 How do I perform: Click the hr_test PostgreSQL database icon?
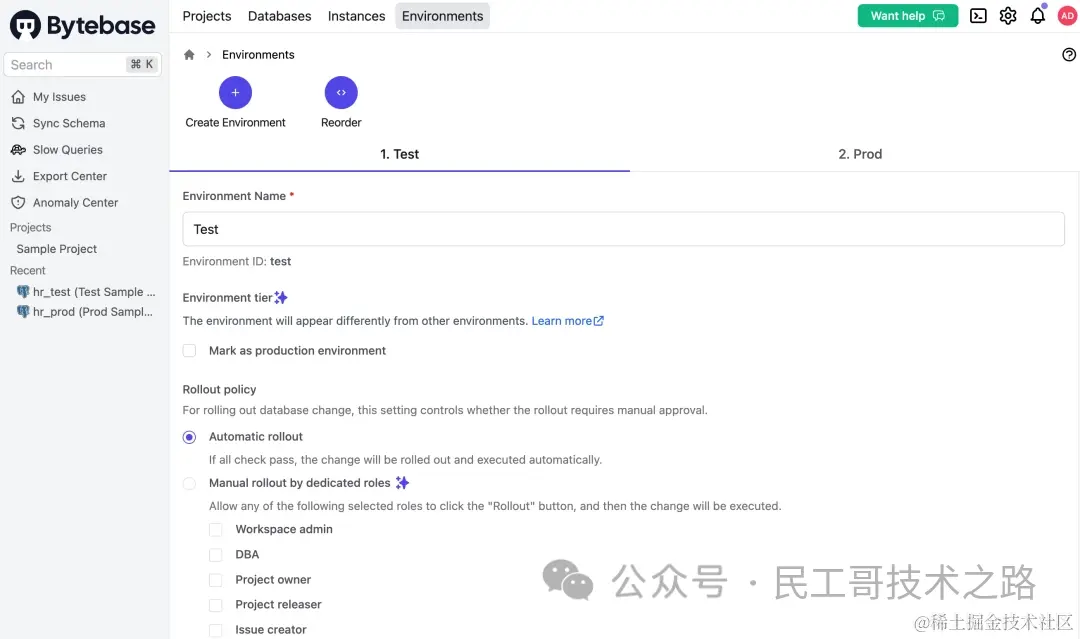tap(23, 291)
